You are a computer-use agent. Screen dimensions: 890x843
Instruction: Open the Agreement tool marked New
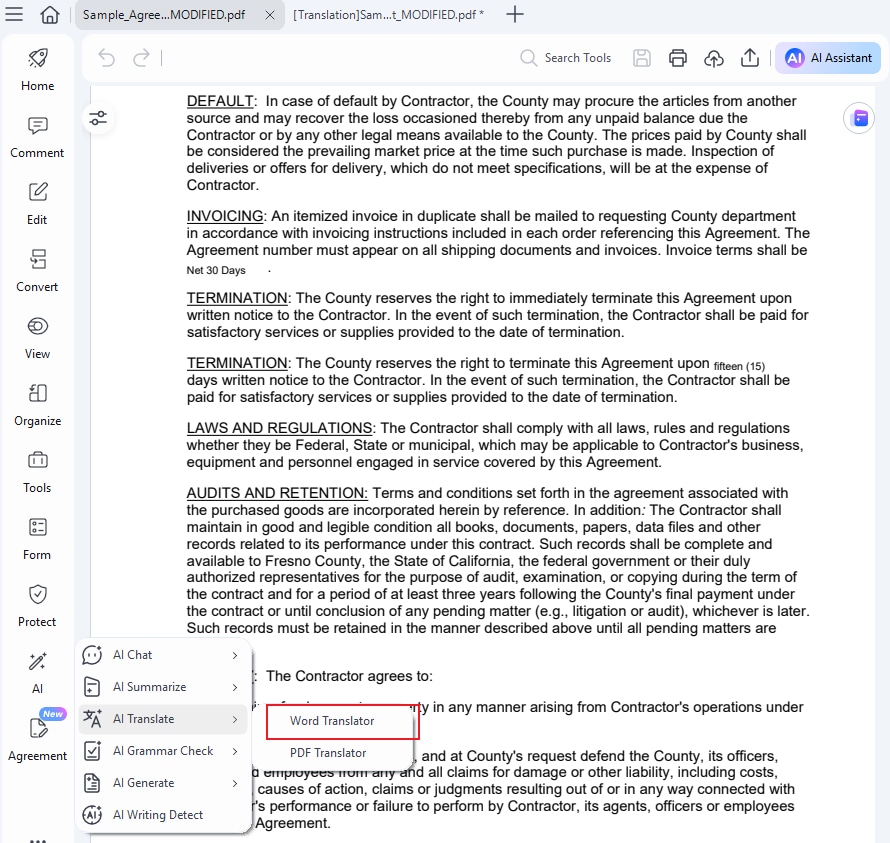coord(37,735)
